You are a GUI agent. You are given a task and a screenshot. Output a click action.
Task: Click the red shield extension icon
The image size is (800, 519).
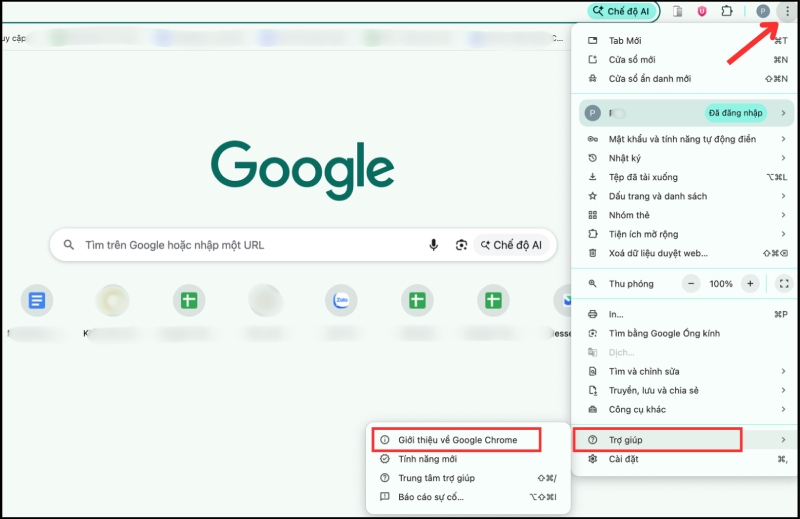point(702,11)
